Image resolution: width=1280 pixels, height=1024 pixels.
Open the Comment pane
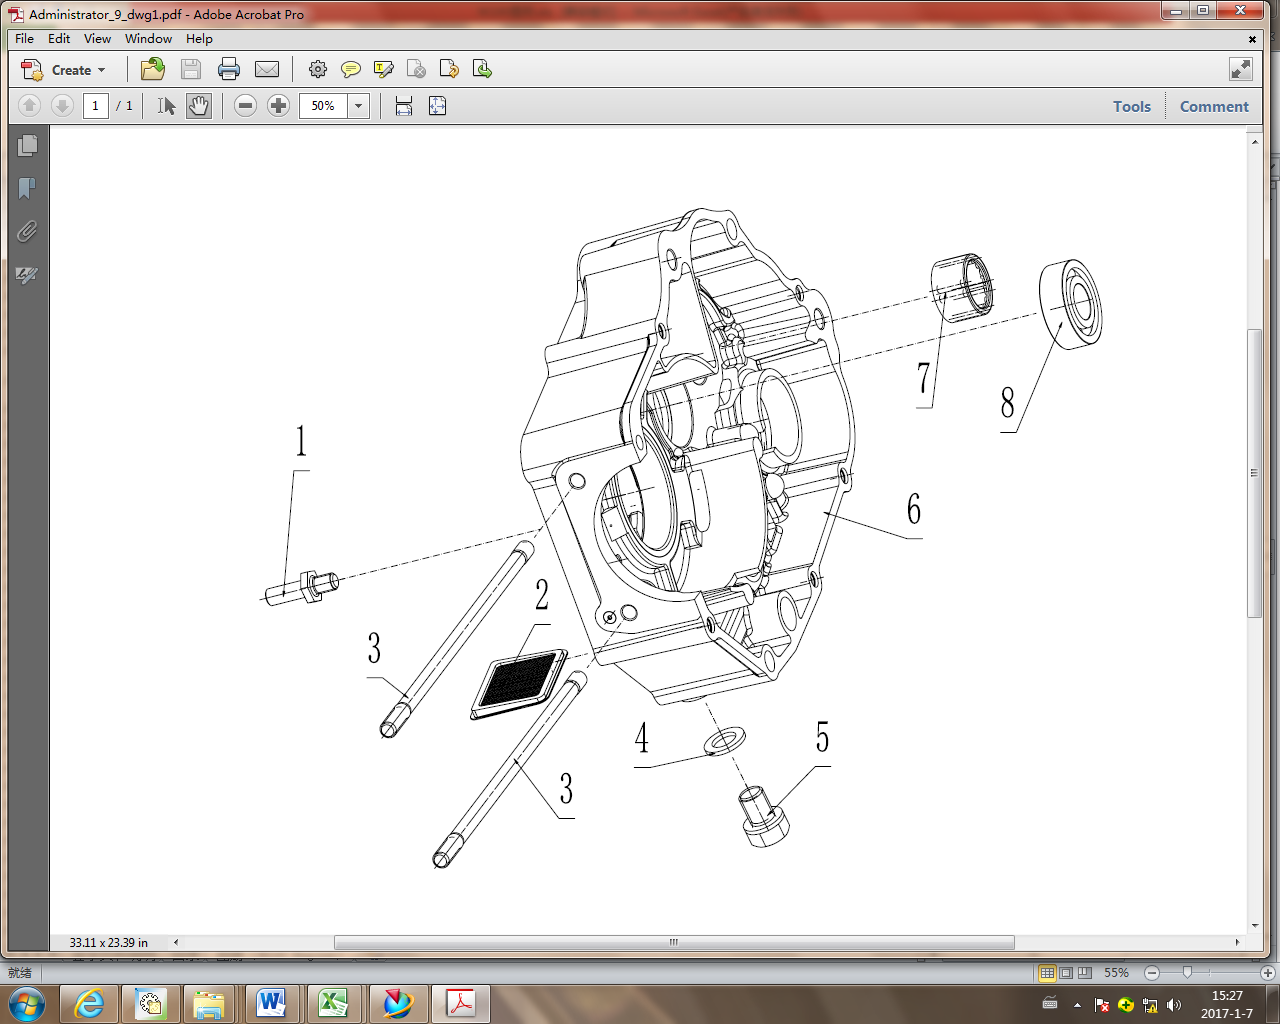pyautogui.click(x=1214, y=106)
